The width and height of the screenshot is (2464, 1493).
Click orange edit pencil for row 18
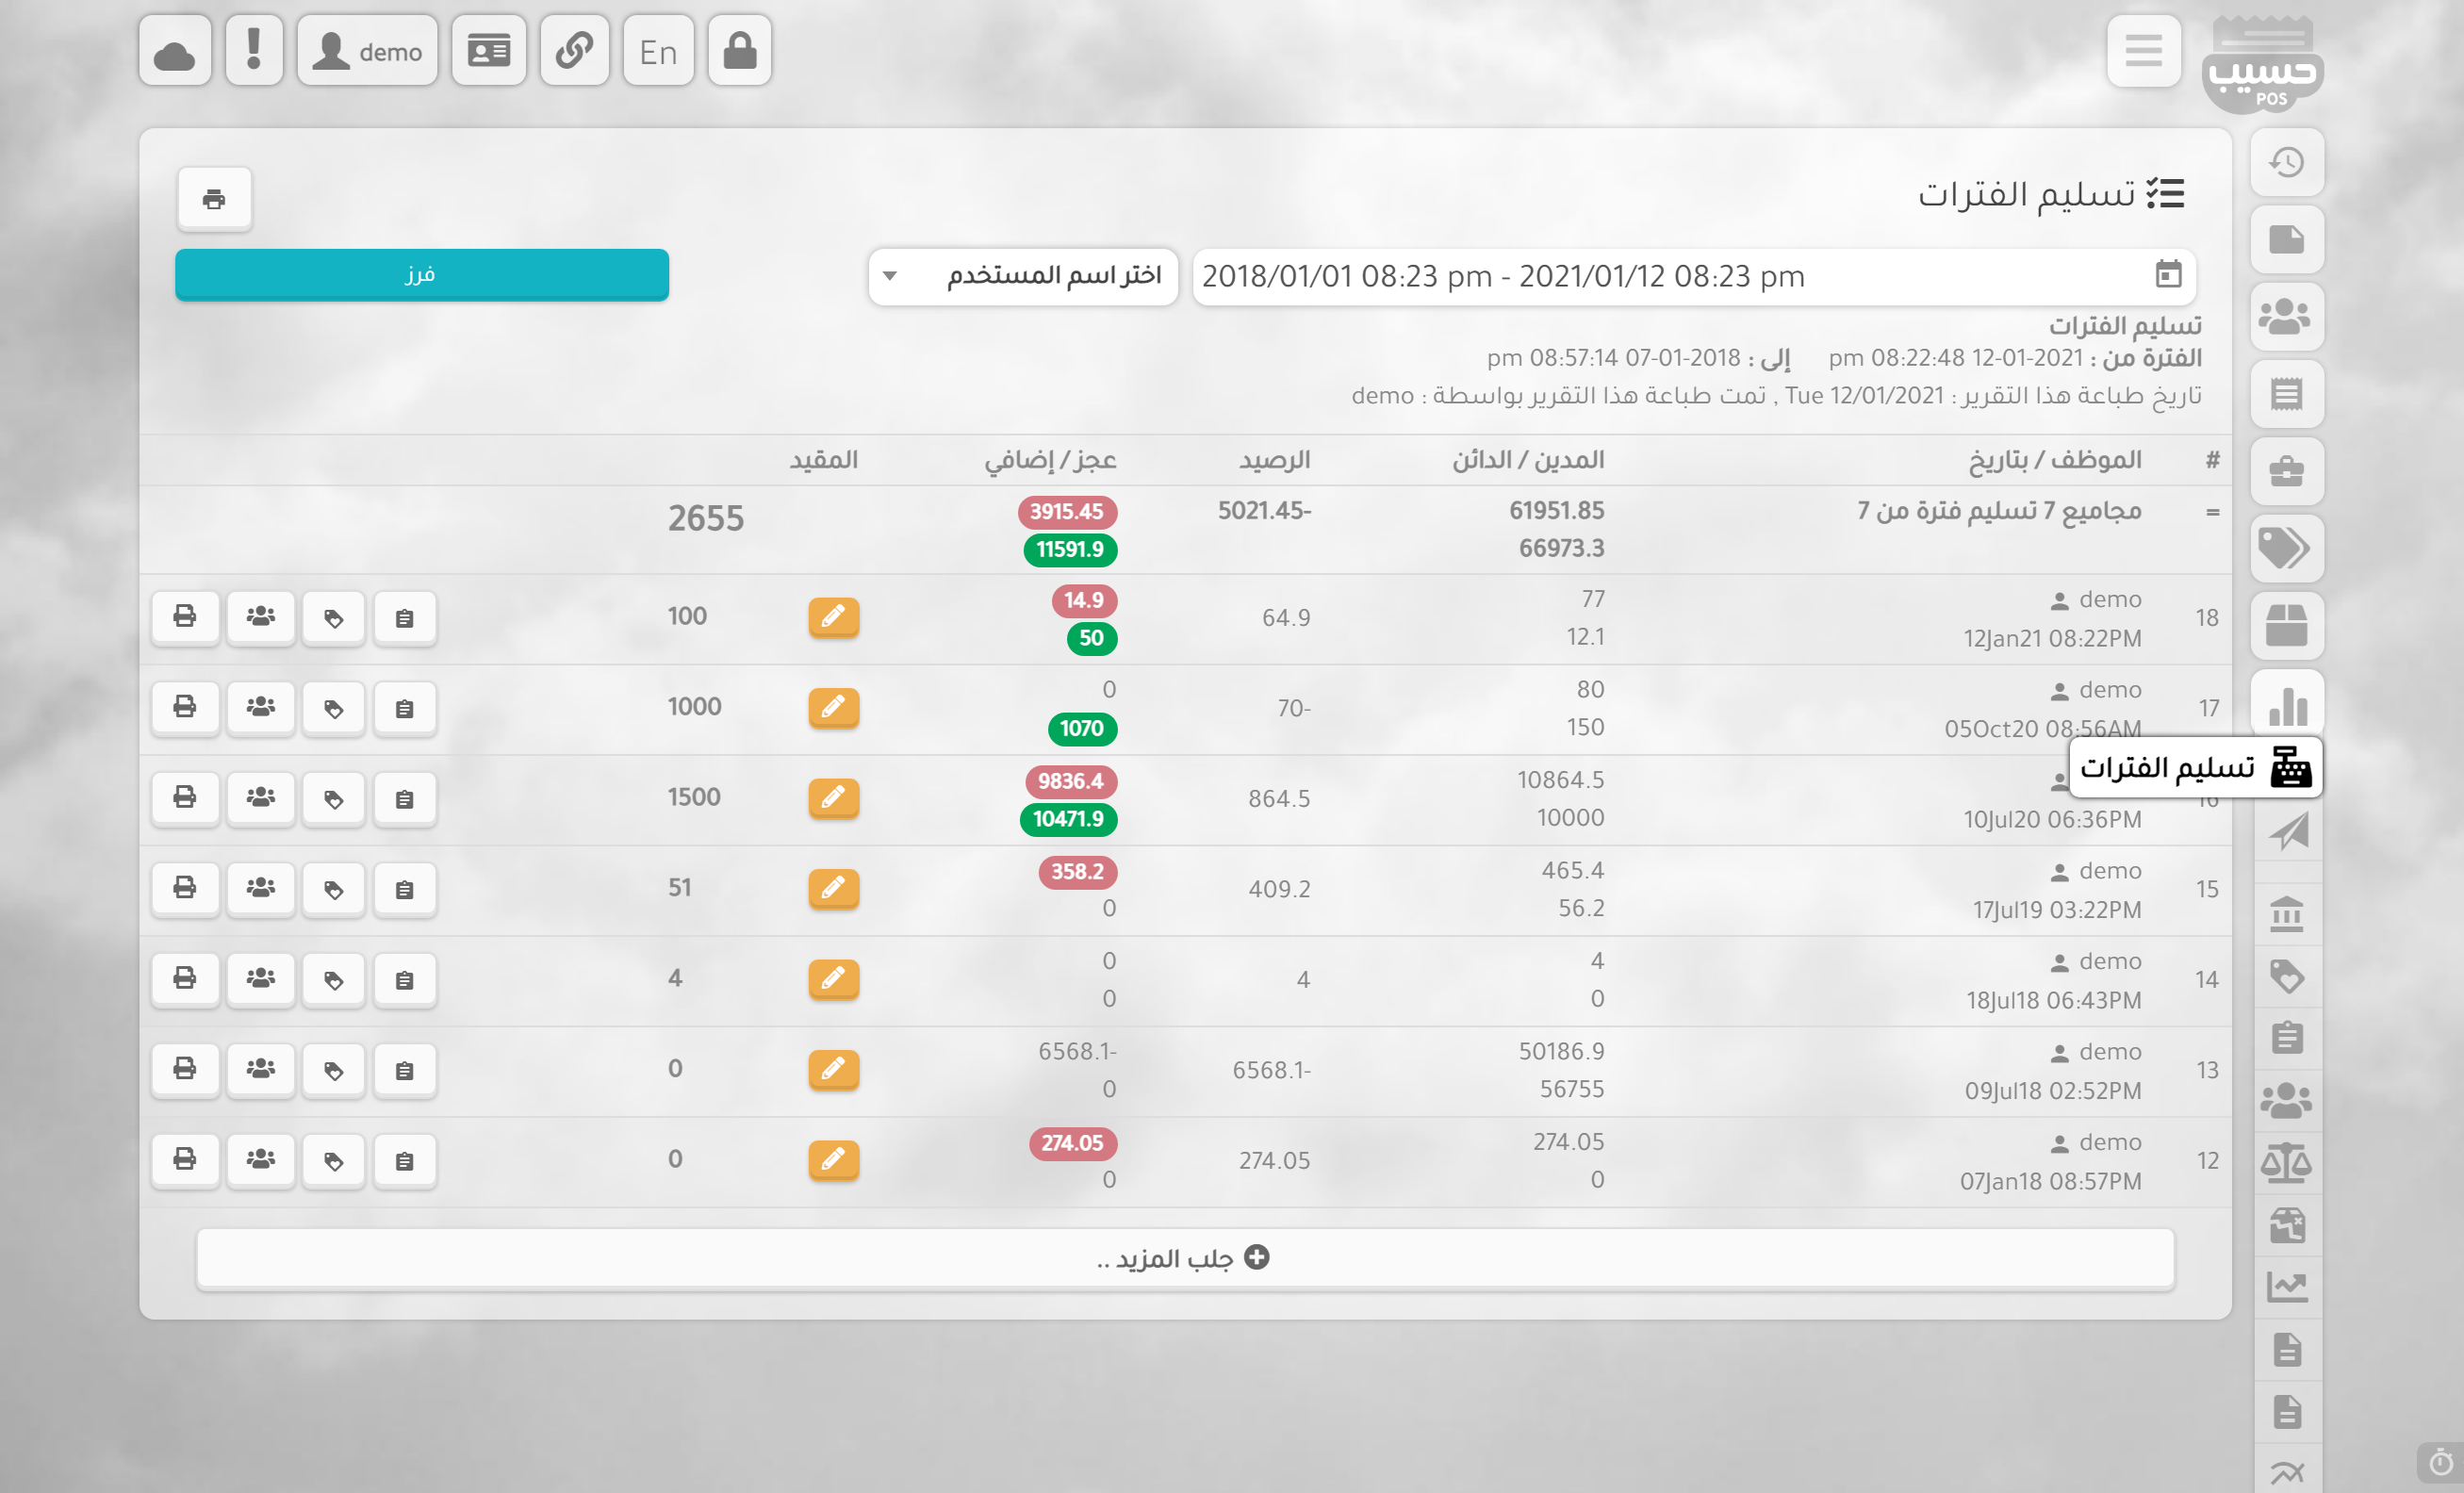pos(833,617)
